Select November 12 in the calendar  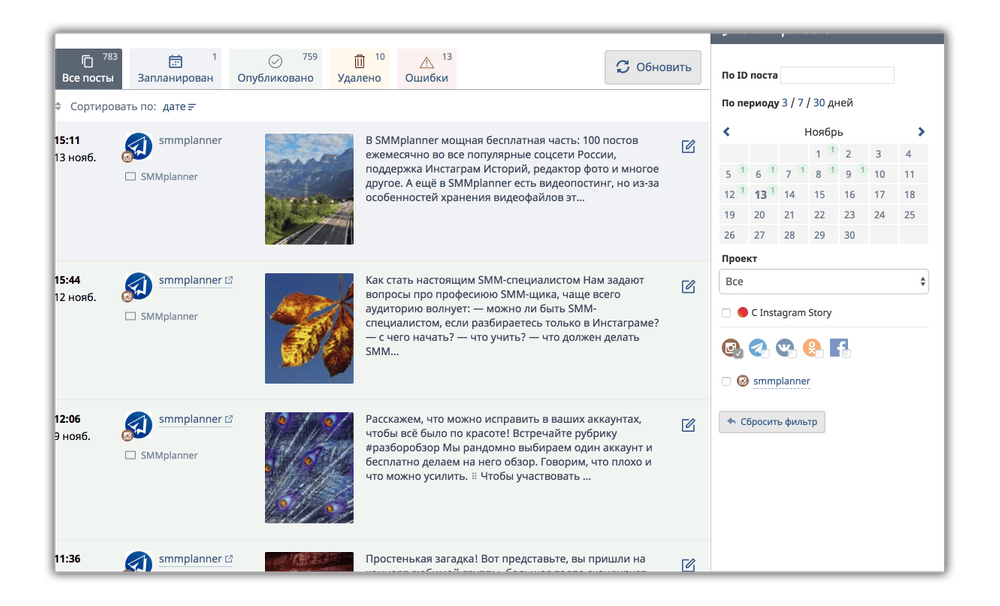(733, 195)
